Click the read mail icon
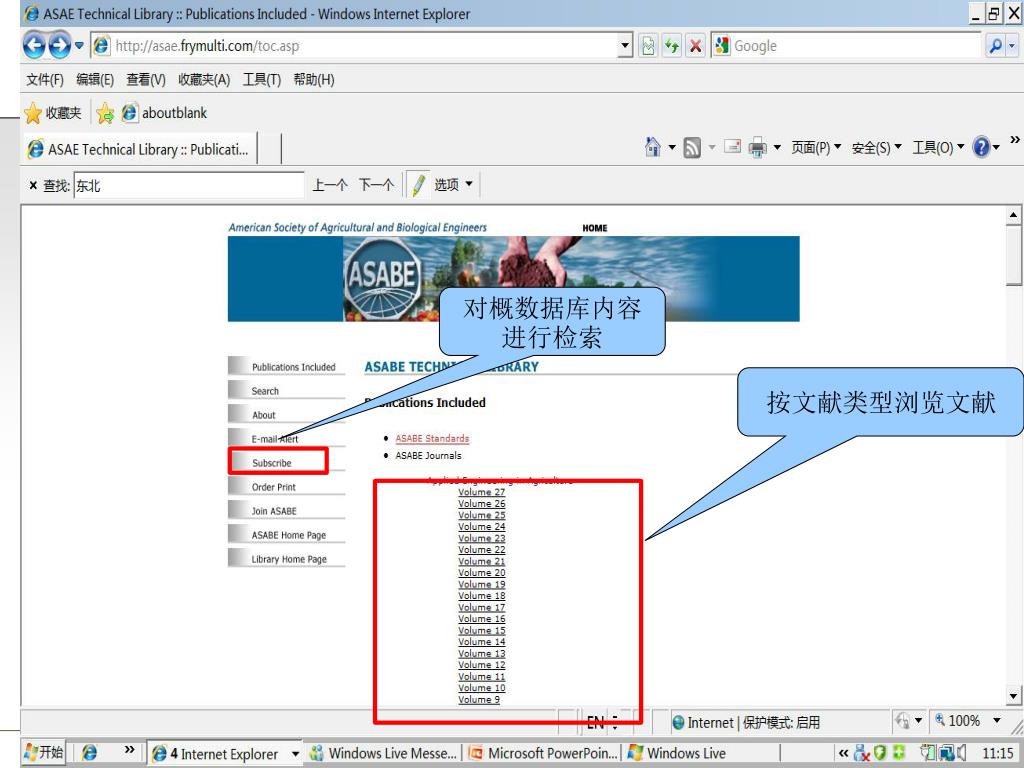 point(733,147)
